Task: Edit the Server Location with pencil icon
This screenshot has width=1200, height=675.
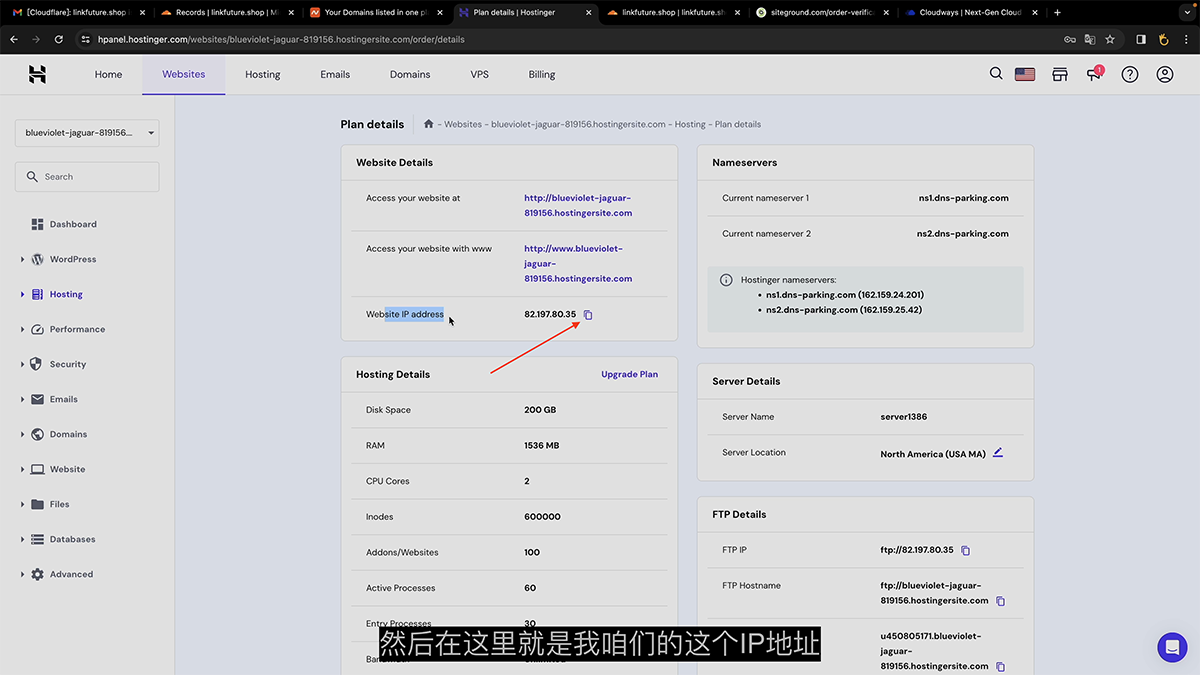Action: (998, 453)
